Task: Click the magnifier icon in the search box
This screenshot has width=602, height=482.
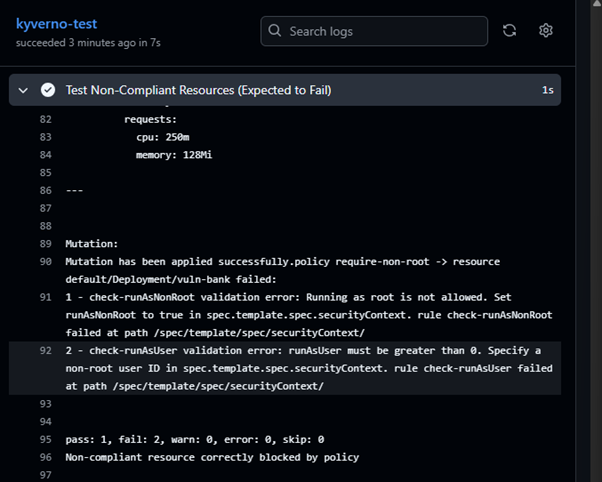Action: tap(274, 31)
